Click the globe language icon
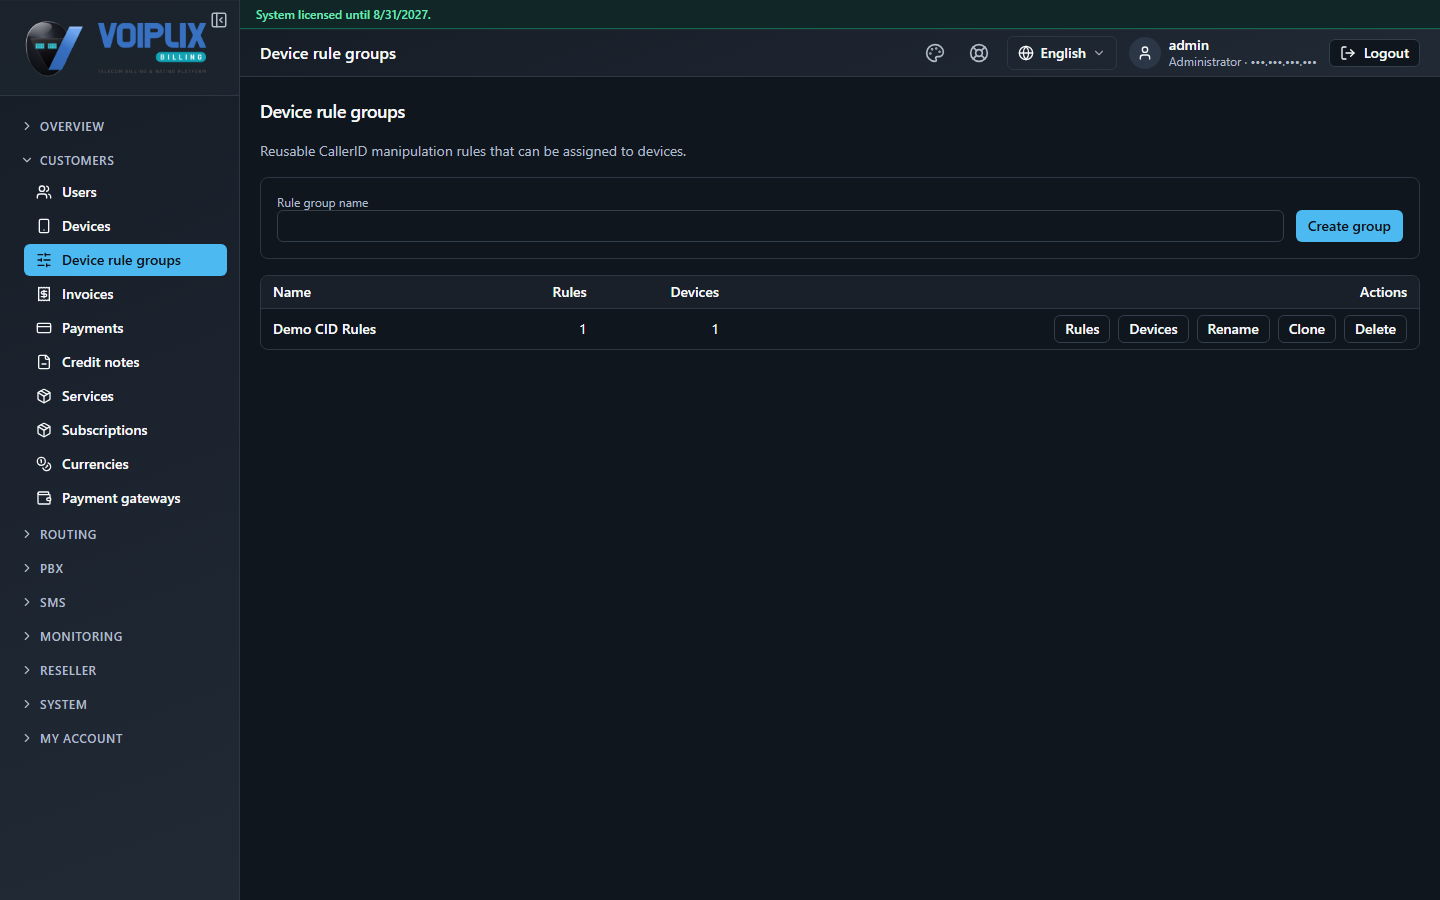The height and width of the screenshot is (900, 1440). pos(1026,53)
